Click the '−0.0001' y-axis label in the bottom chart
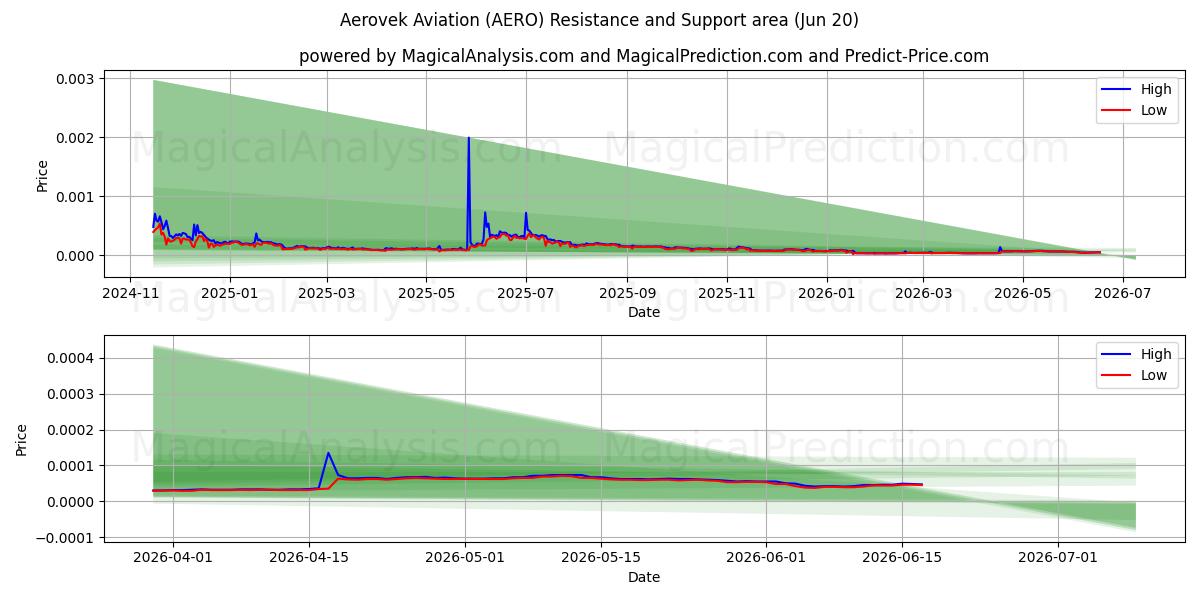The height and width of the screenshot is (600, 1200). (x=67, y=538)
